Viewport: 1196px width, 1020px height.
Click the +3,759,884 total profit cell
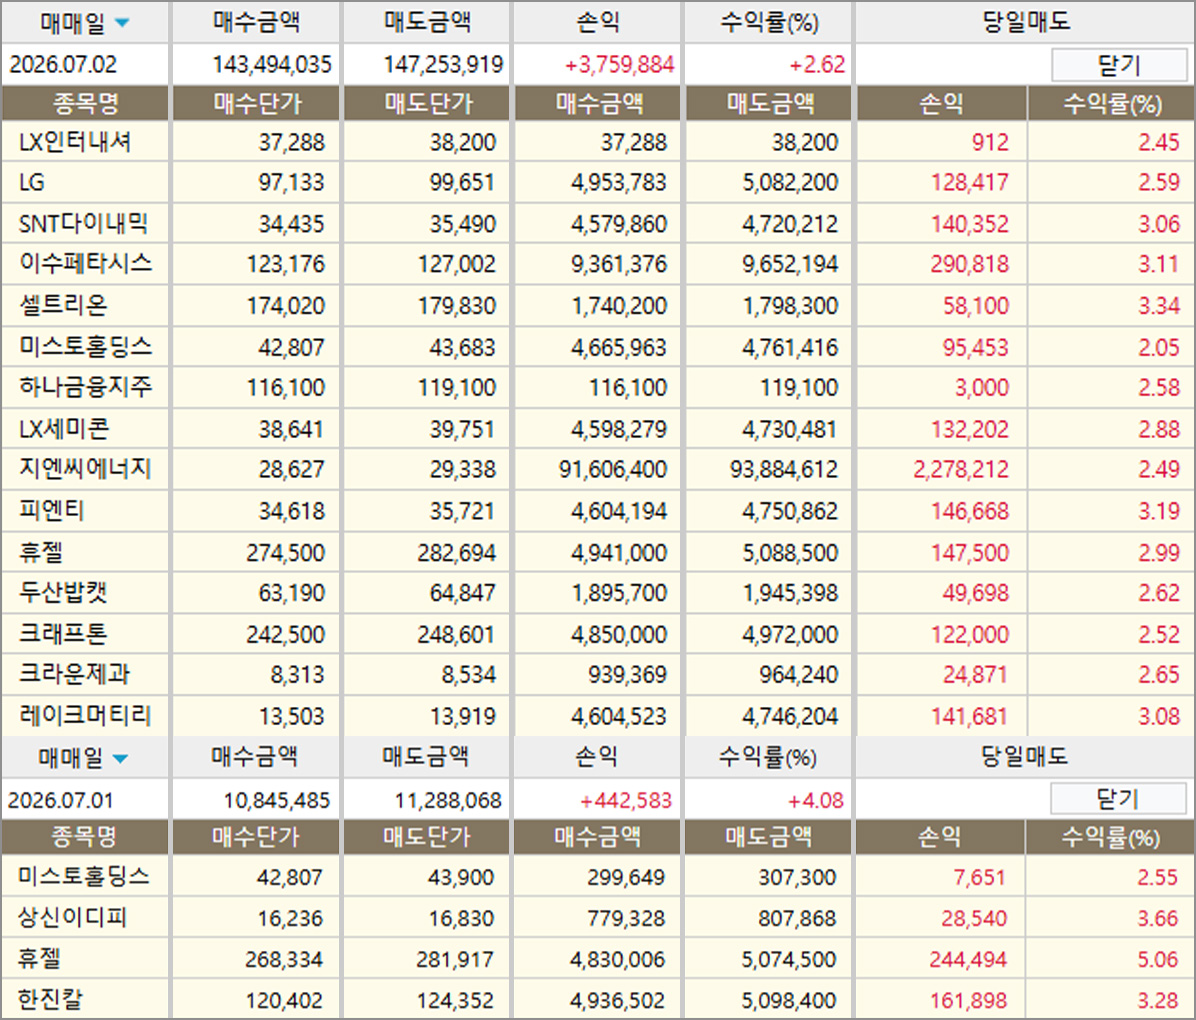coord(619,65)
